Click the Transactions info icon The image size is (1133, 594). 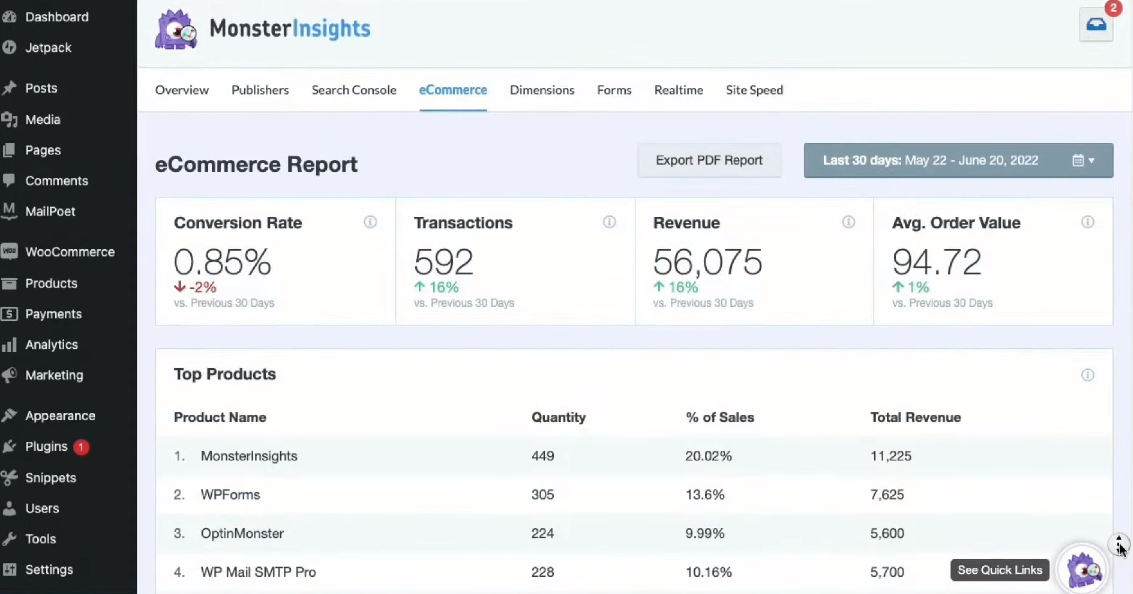(x=609, y=222)
